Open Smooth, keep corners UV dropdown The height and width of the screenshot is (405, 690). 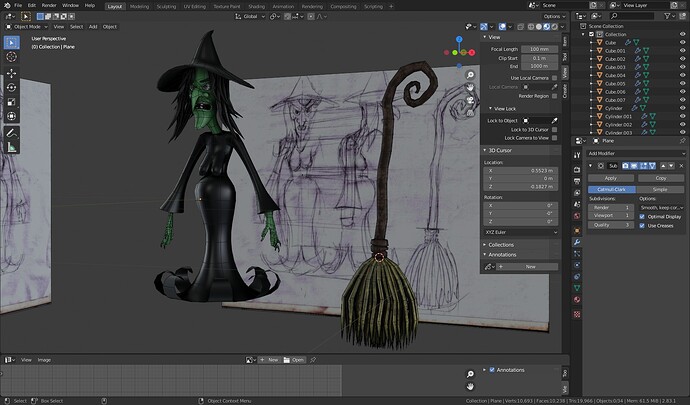[661, 207]
